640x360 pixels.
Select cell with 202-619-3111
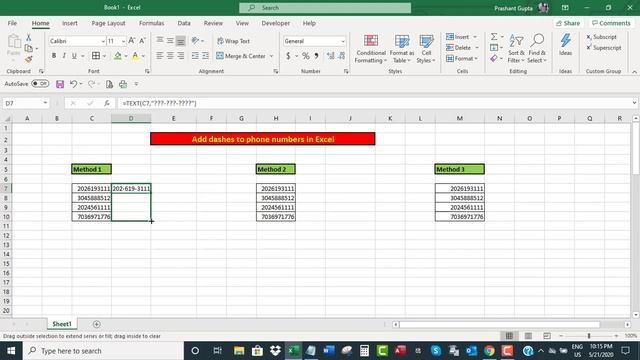click(x=131, y=189)
